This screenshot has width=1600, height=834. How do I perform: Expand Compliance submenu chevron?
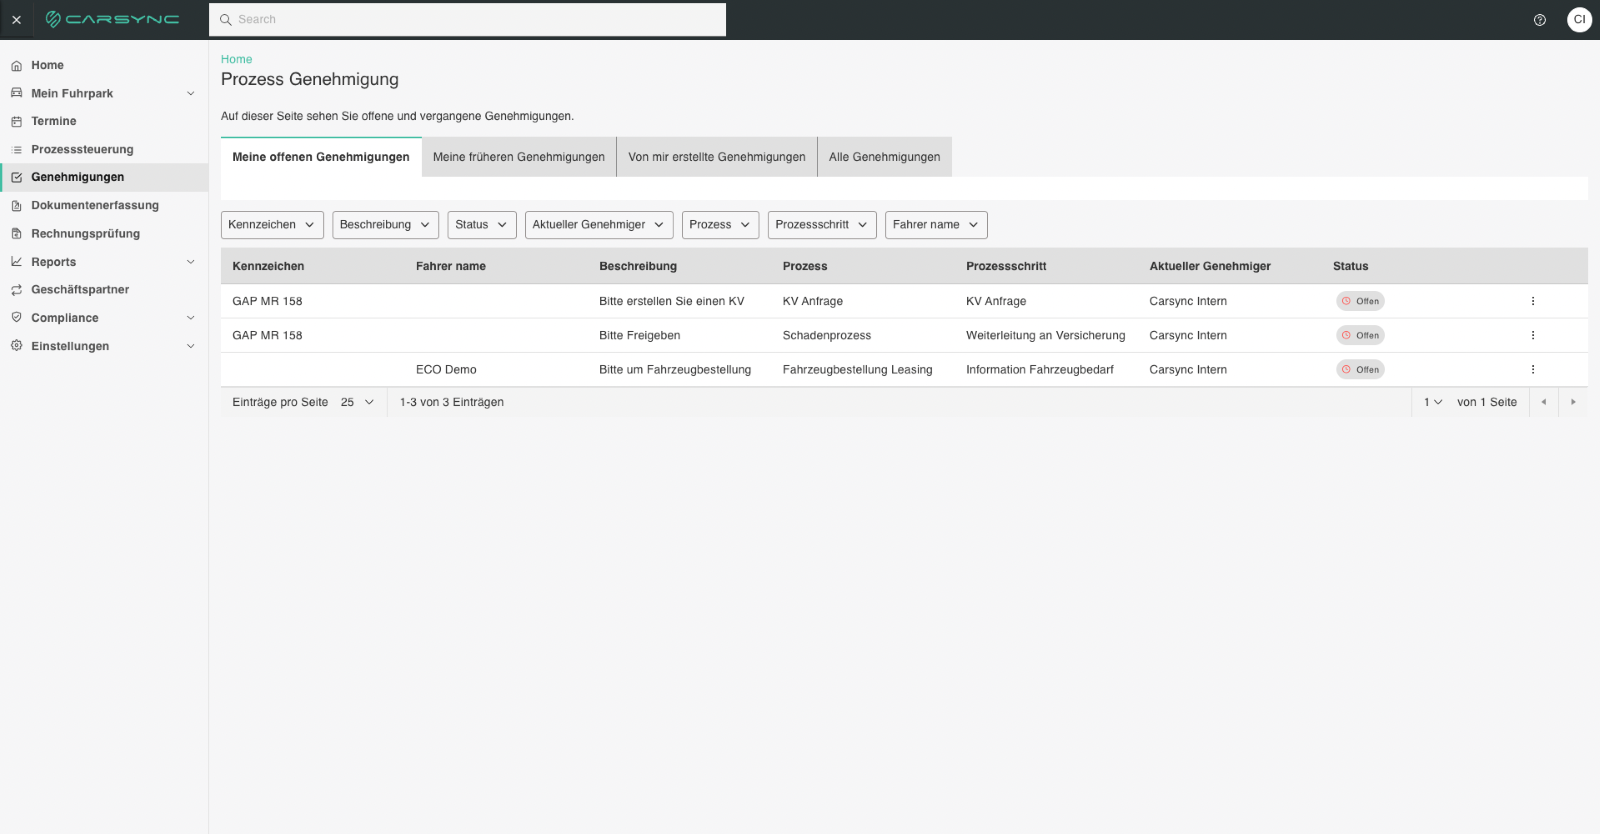click(x=191, y=318)
